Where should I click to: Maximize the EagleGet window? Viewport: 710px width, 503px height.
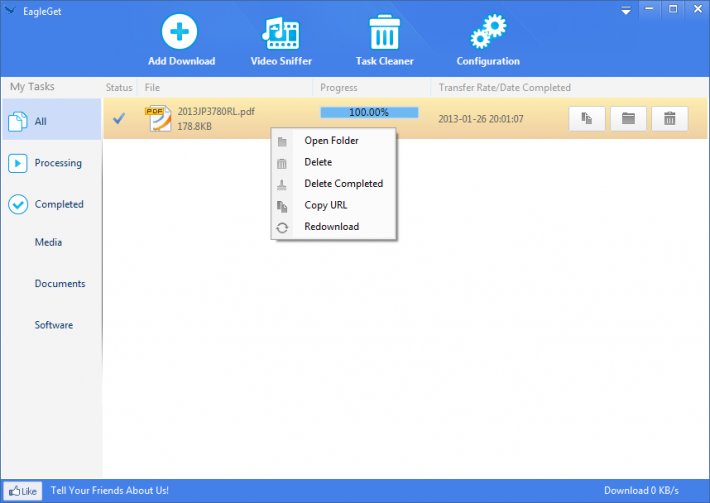coord(673,9)
